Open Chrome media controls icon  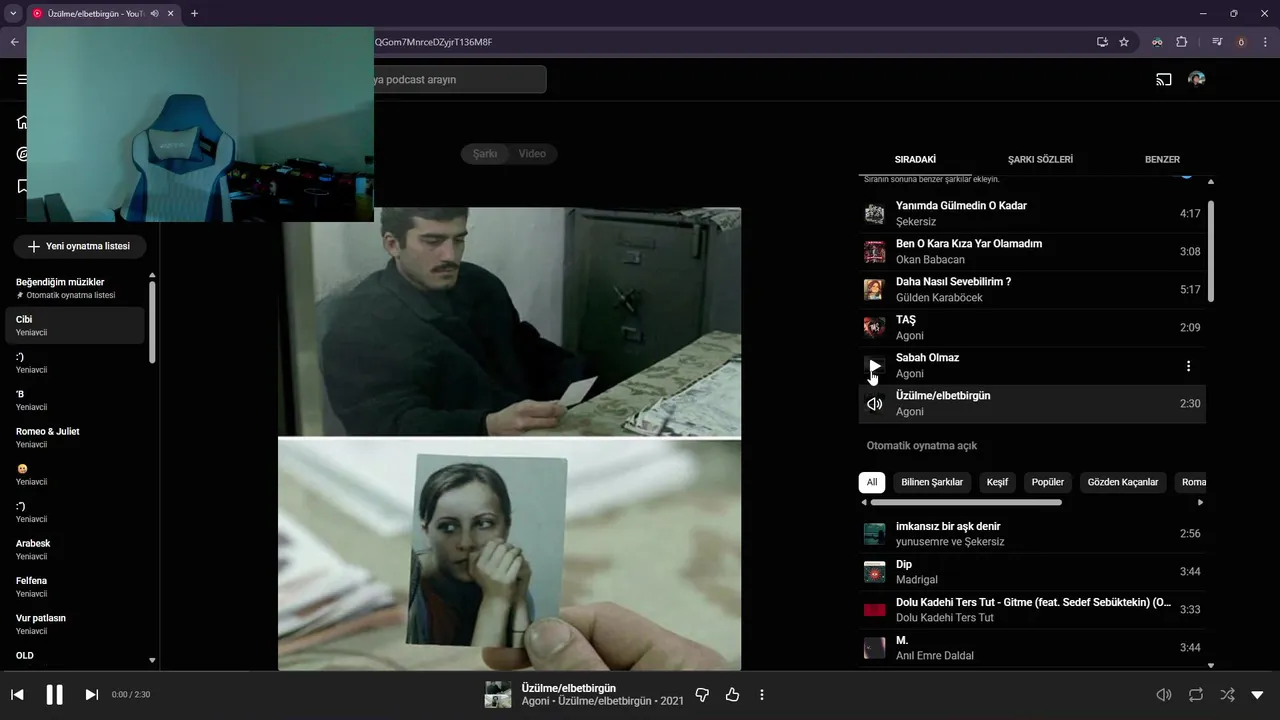pyautogui.click(x=1217, y=42)
